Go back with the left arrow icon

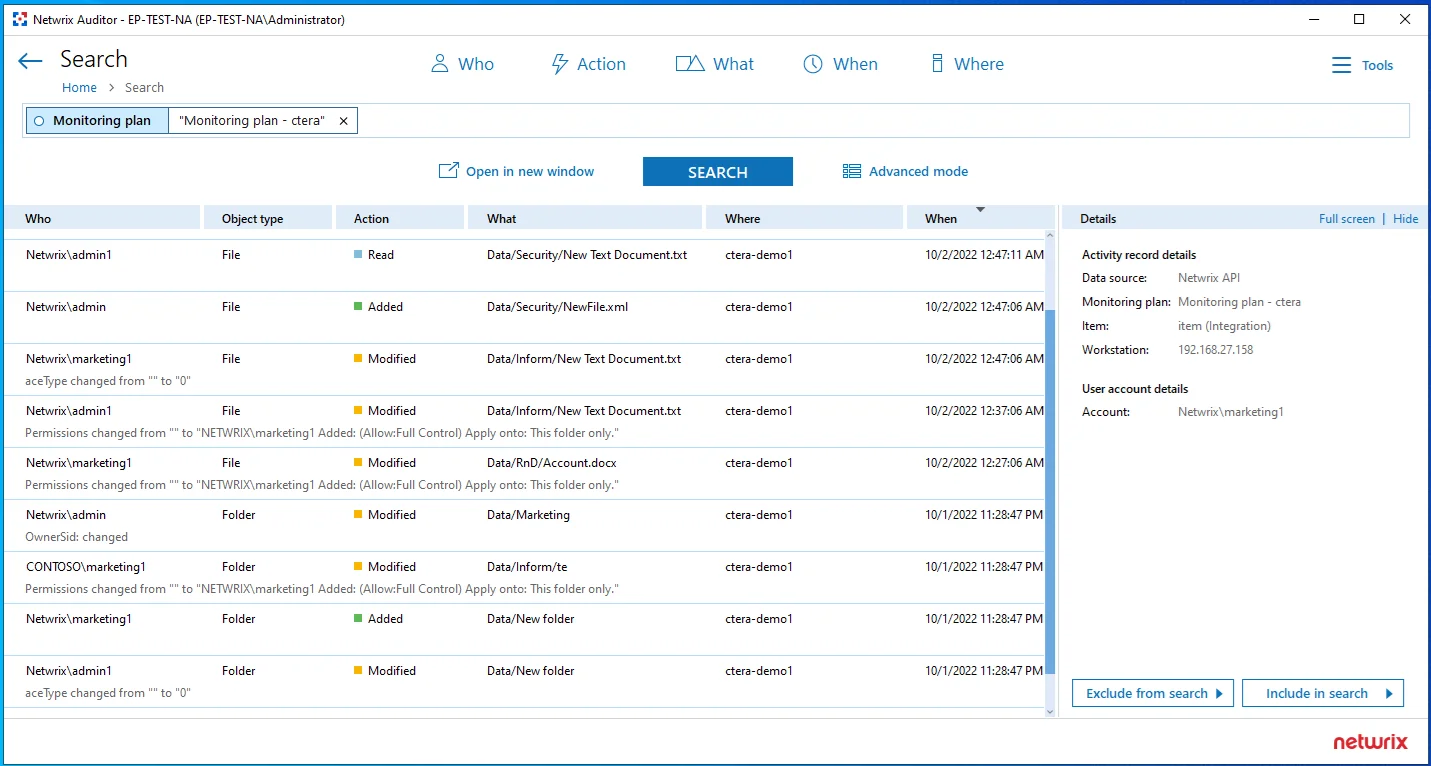point(30,62)
